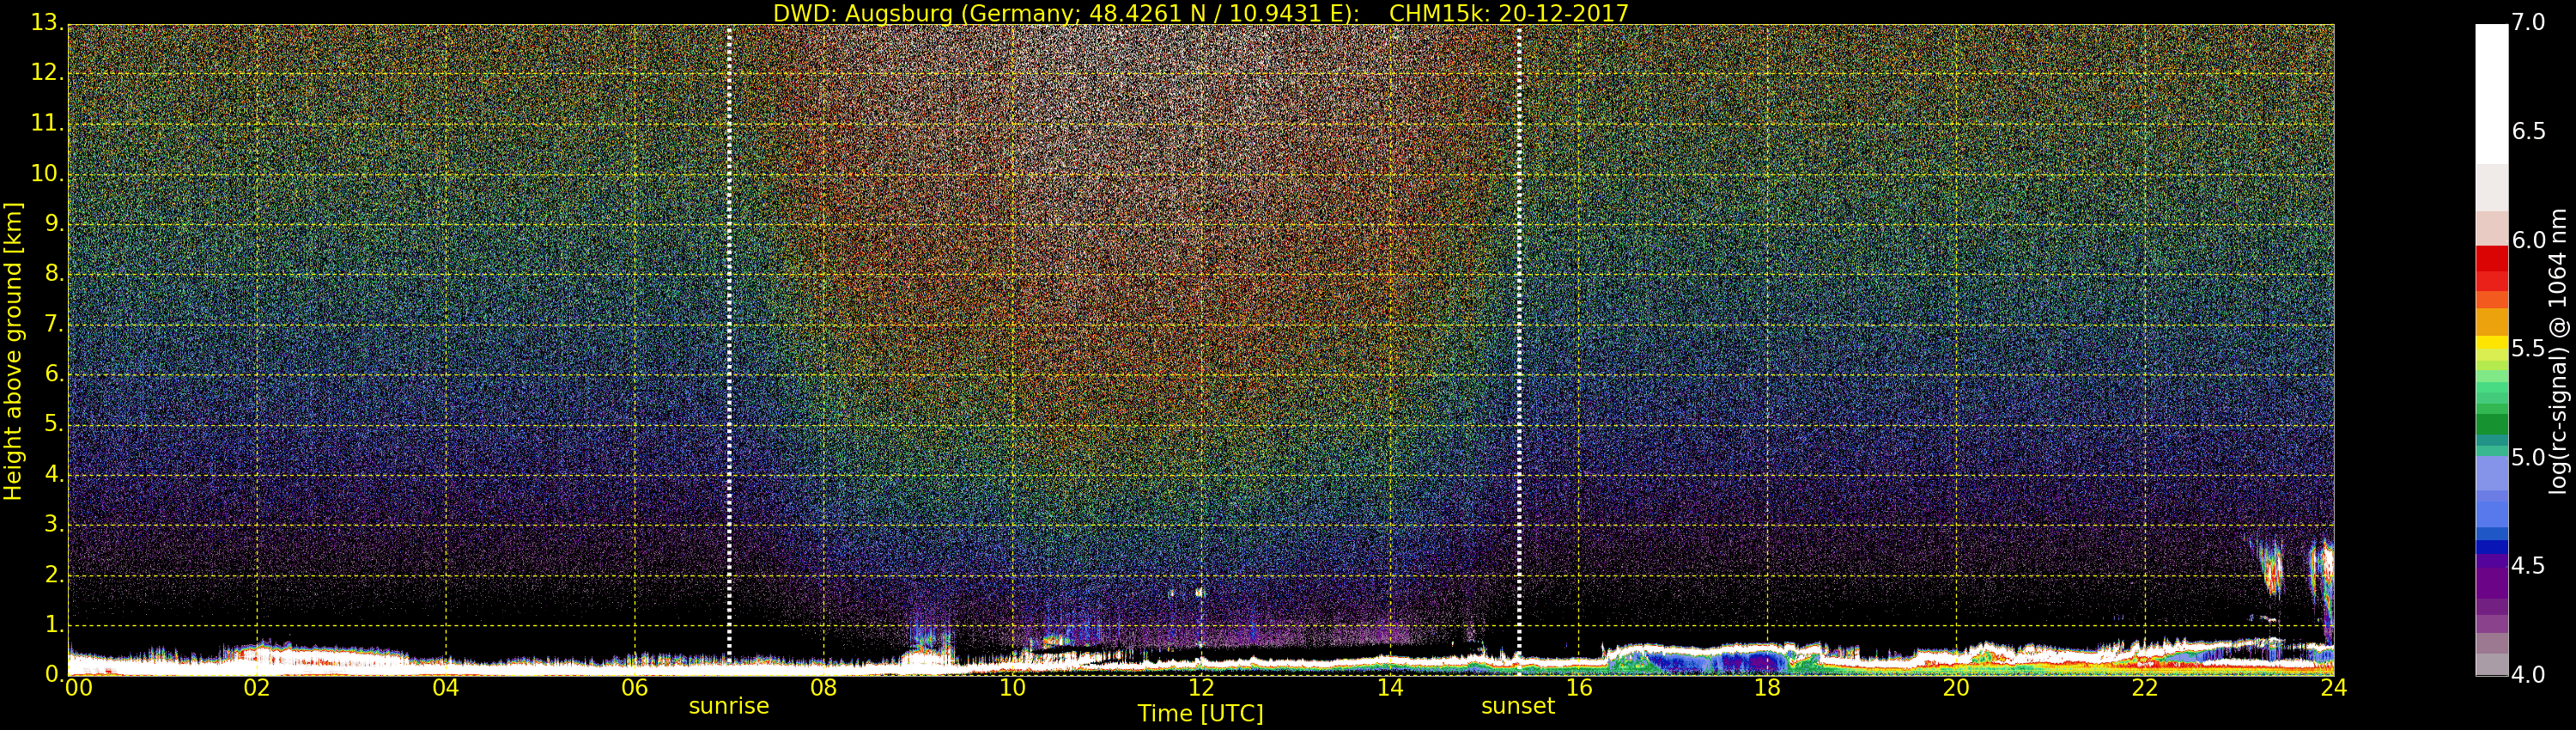Click the '06' time axis tick label
The width and height of the screenshot is (2576, 730).
(635, 688)
